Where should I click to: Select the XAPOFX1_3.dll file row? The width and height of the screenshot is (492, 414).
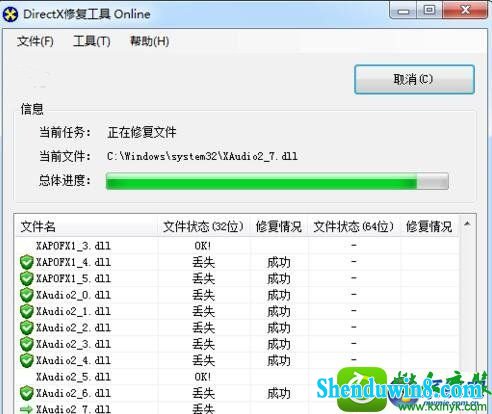(x=237, y=246)
